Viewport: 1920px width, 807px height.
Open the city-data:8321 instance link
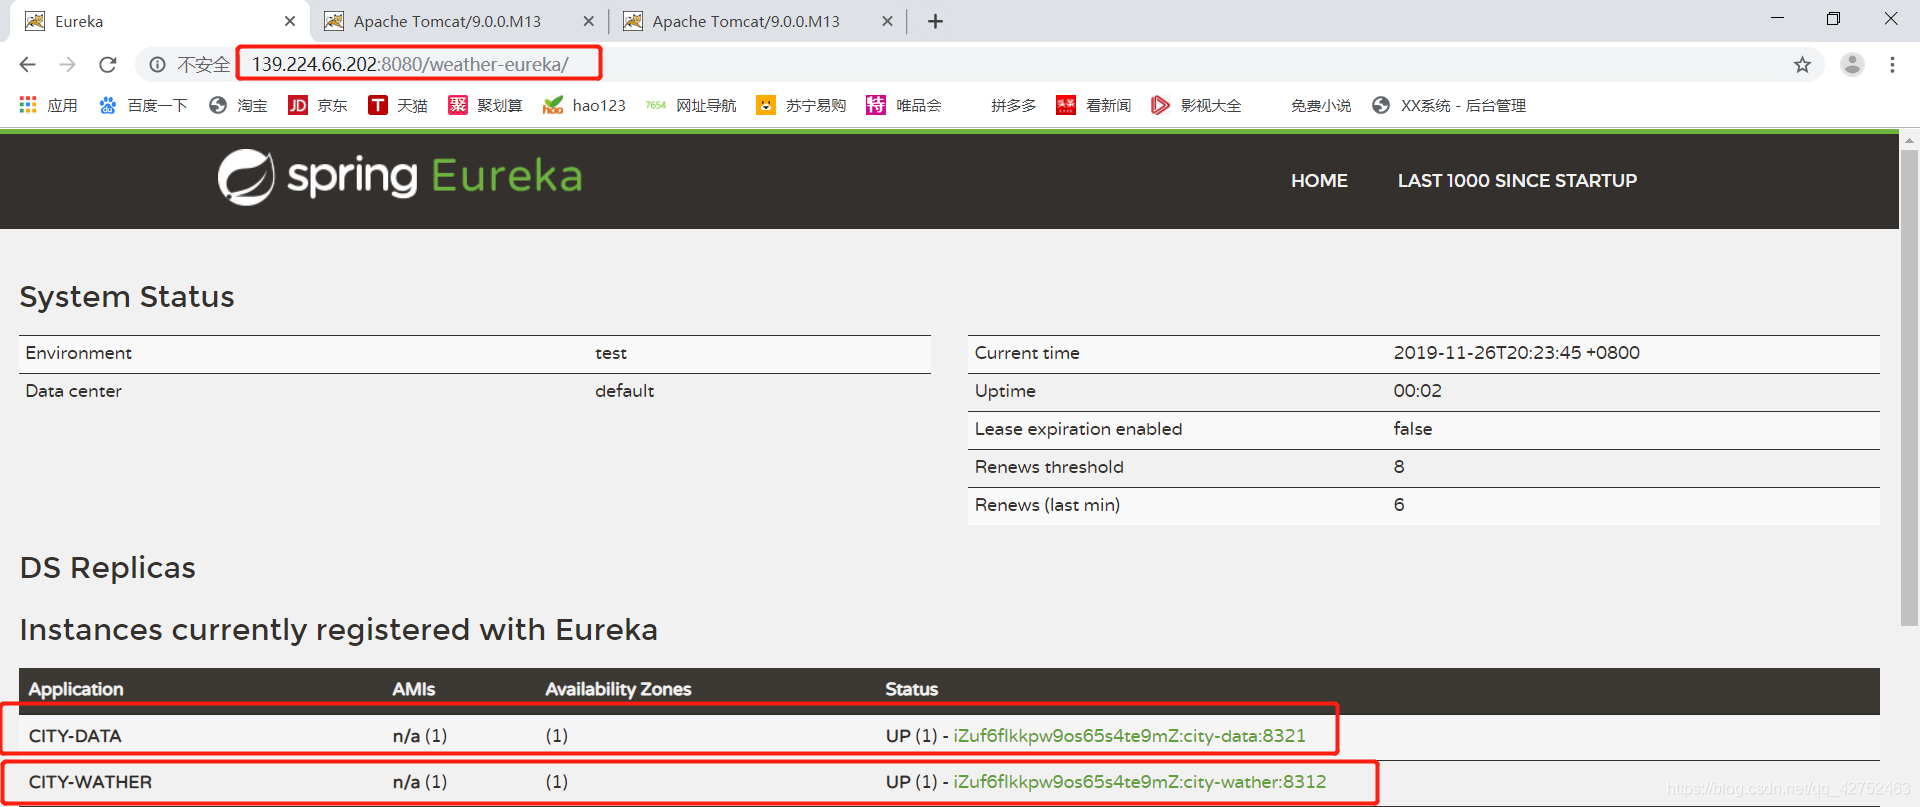(1129, 736)
